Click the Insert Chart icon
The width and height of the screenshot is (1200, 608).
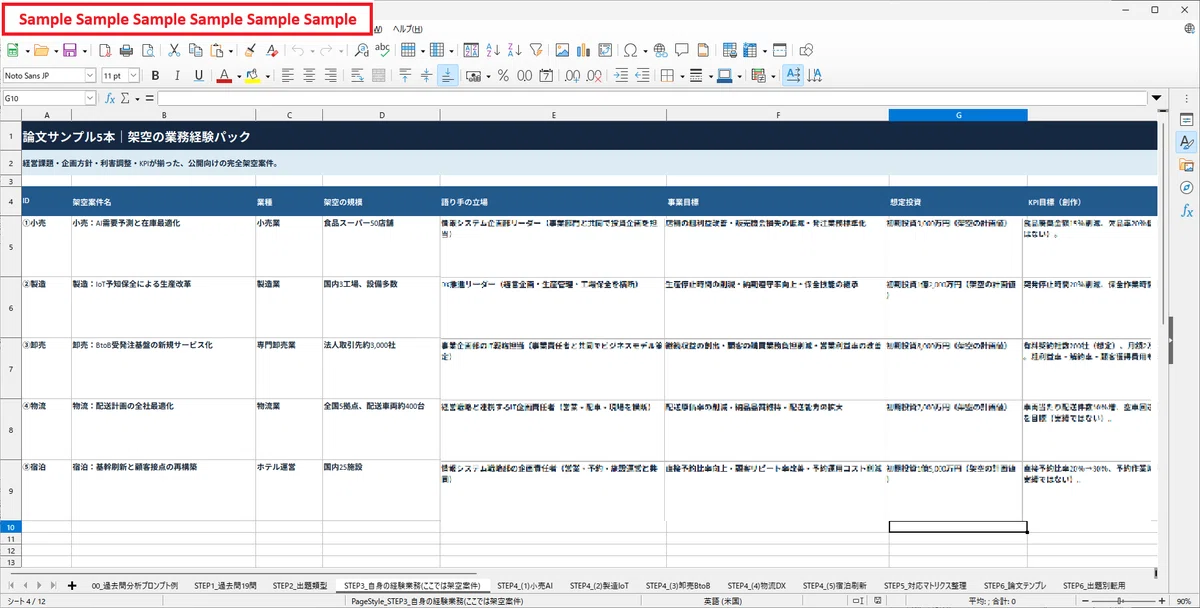tap(583, 50)
